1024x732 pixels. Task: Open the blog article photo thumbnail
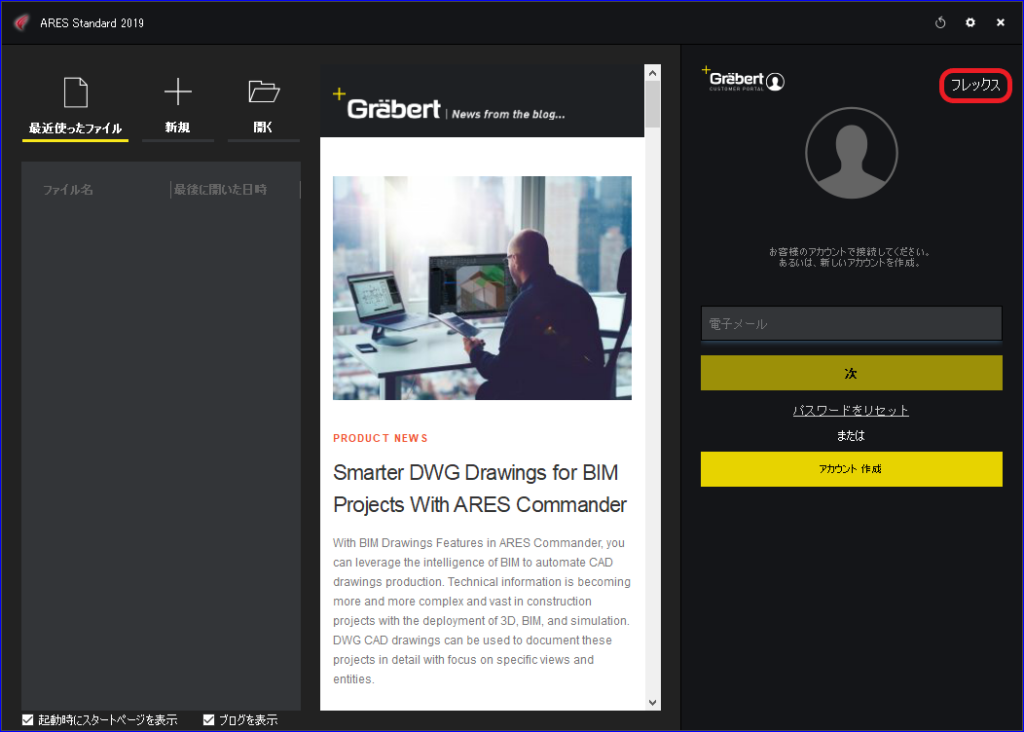click(482, 288)
